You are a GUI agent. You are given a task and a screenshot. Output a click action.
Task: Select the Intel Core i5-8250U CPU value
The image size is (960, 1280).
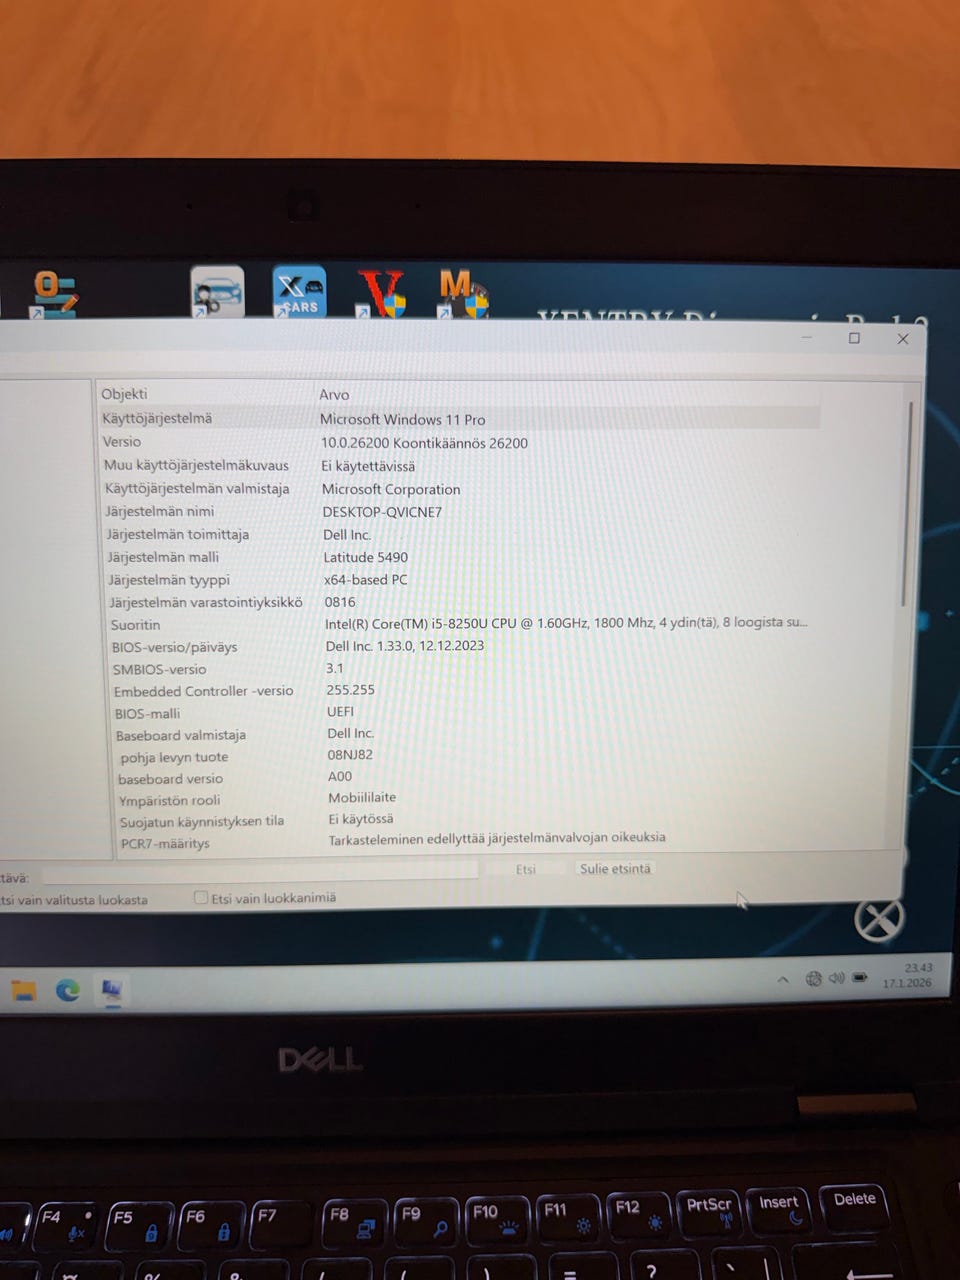click(566, 622)
